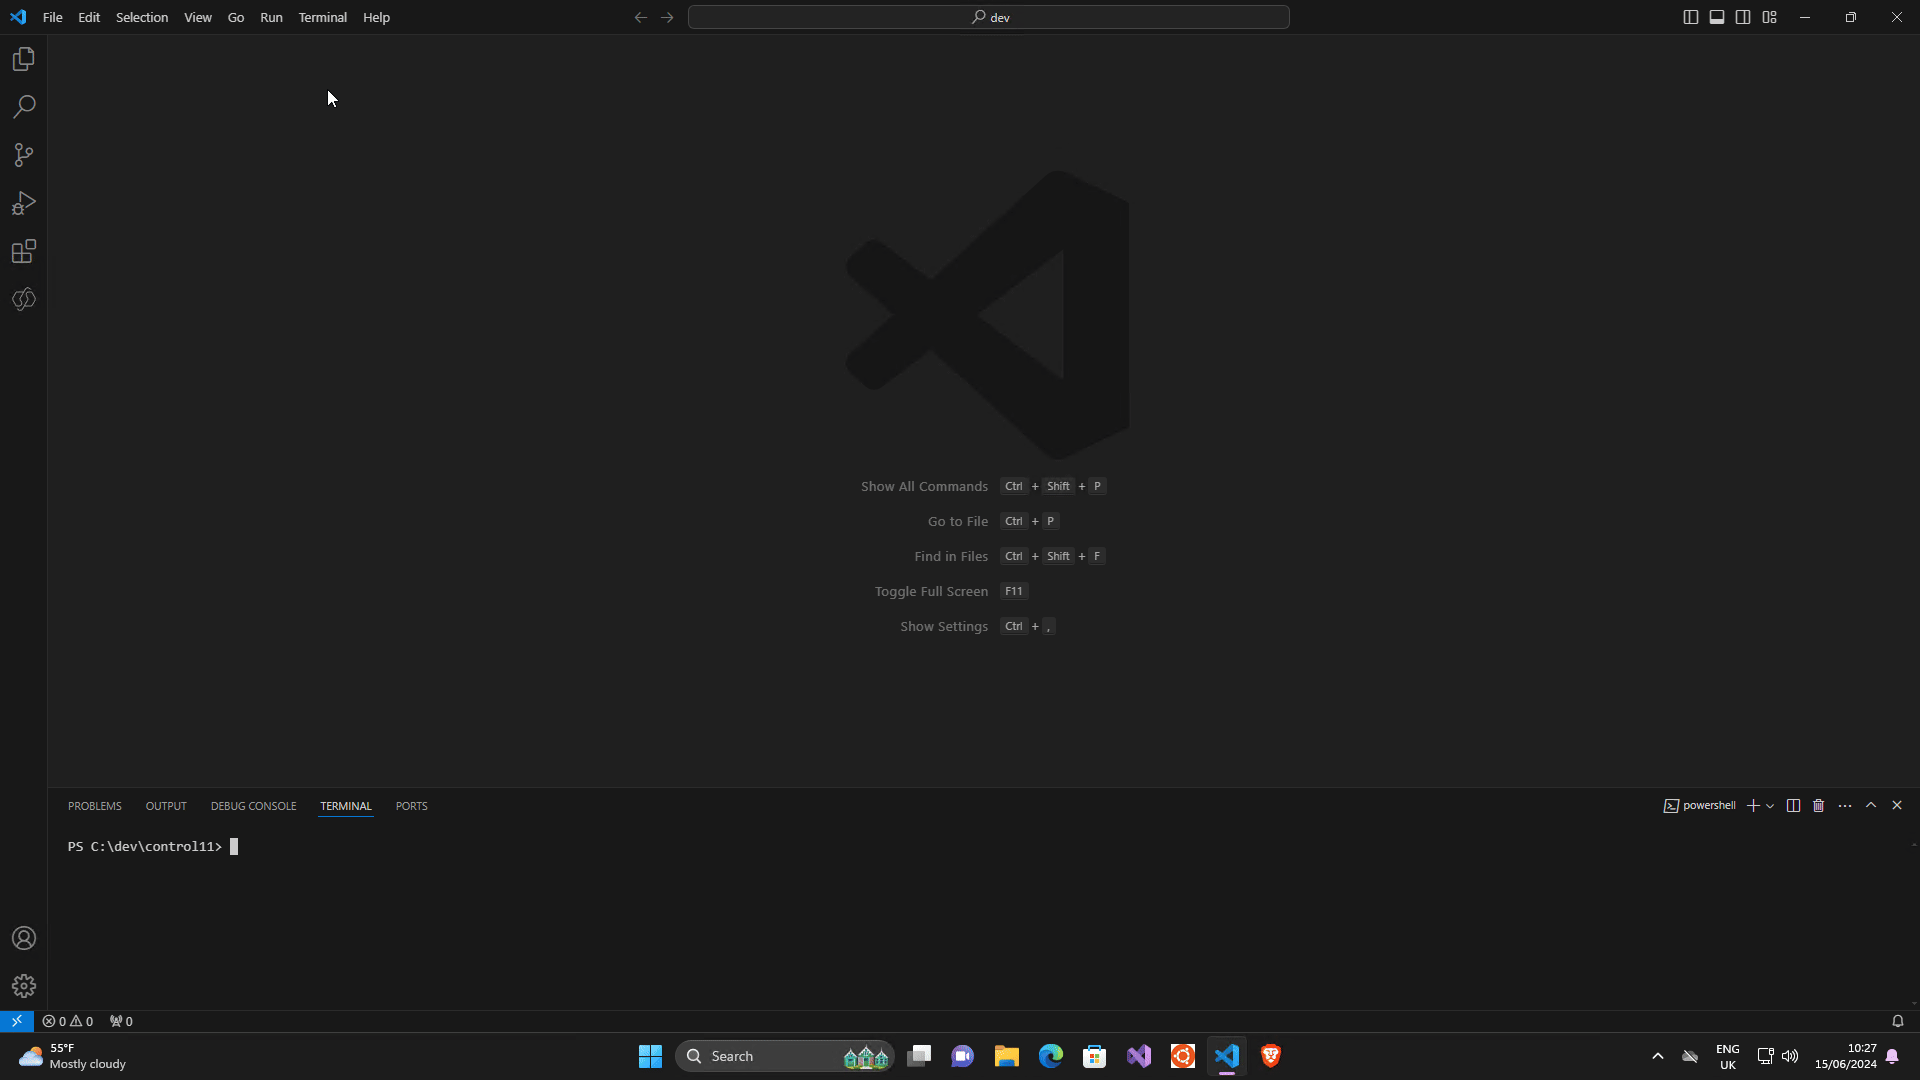Screen dimensions: 1920x1080
Task: Open the Terminal menu
Action: click(322, 17)
